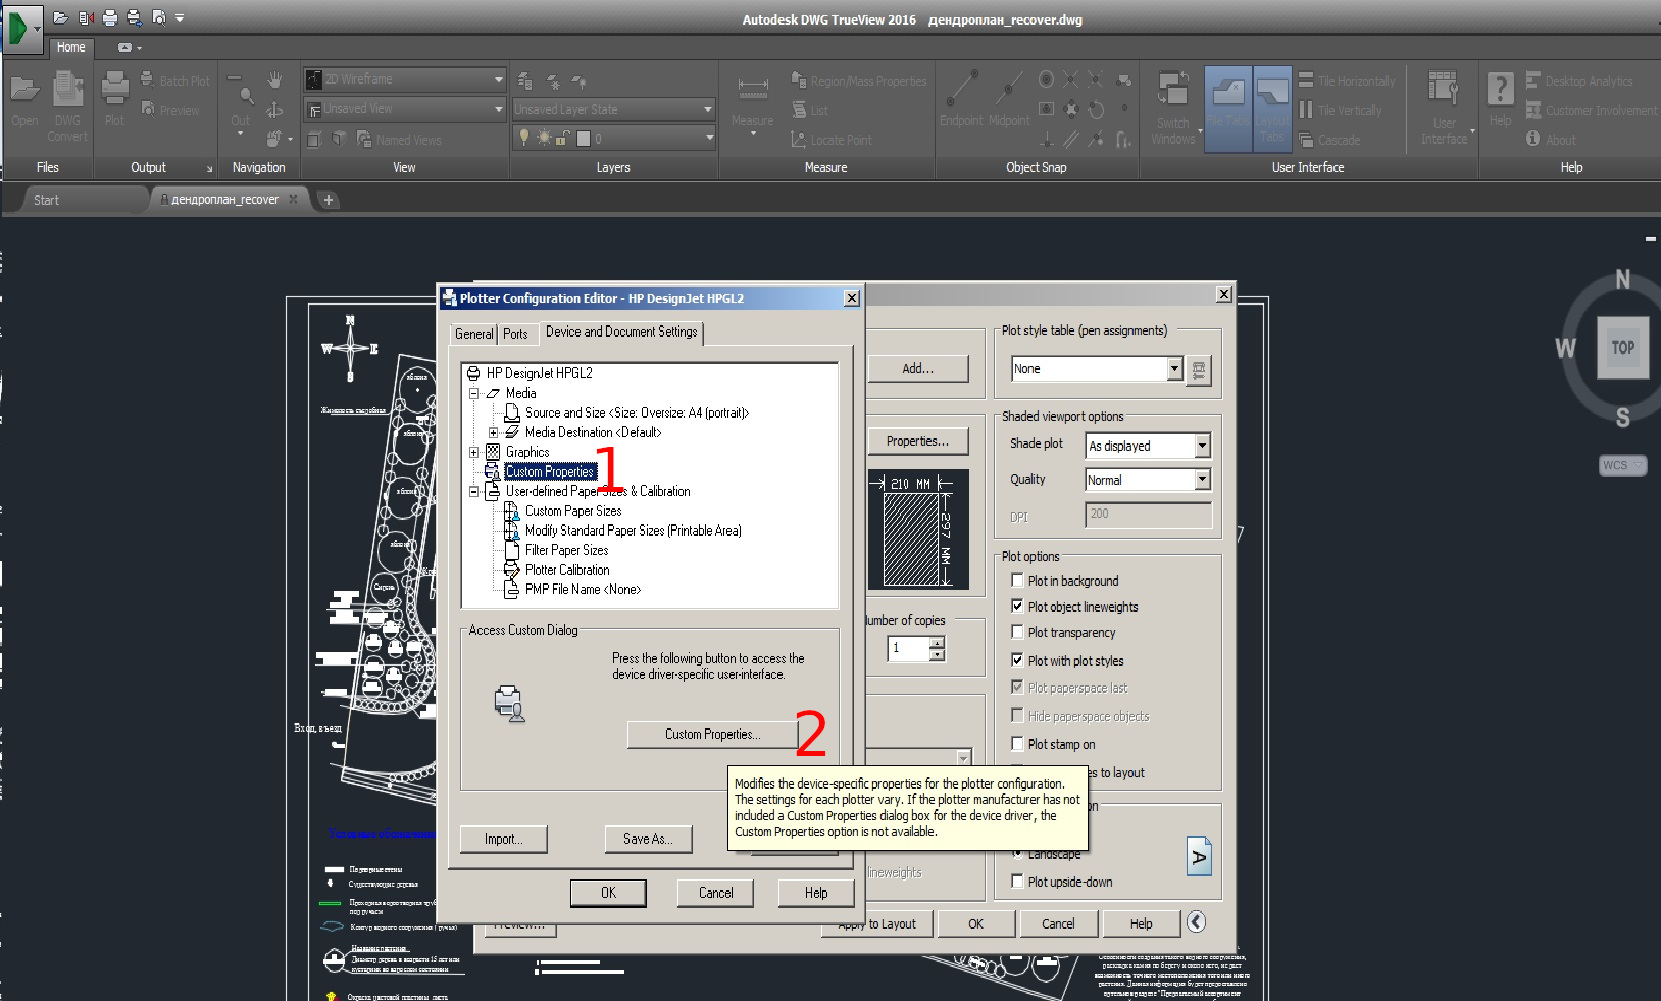Expand the Media Destination tree node
Viewport: 1661px width, 1001px height.
click(x=493, y=433)
